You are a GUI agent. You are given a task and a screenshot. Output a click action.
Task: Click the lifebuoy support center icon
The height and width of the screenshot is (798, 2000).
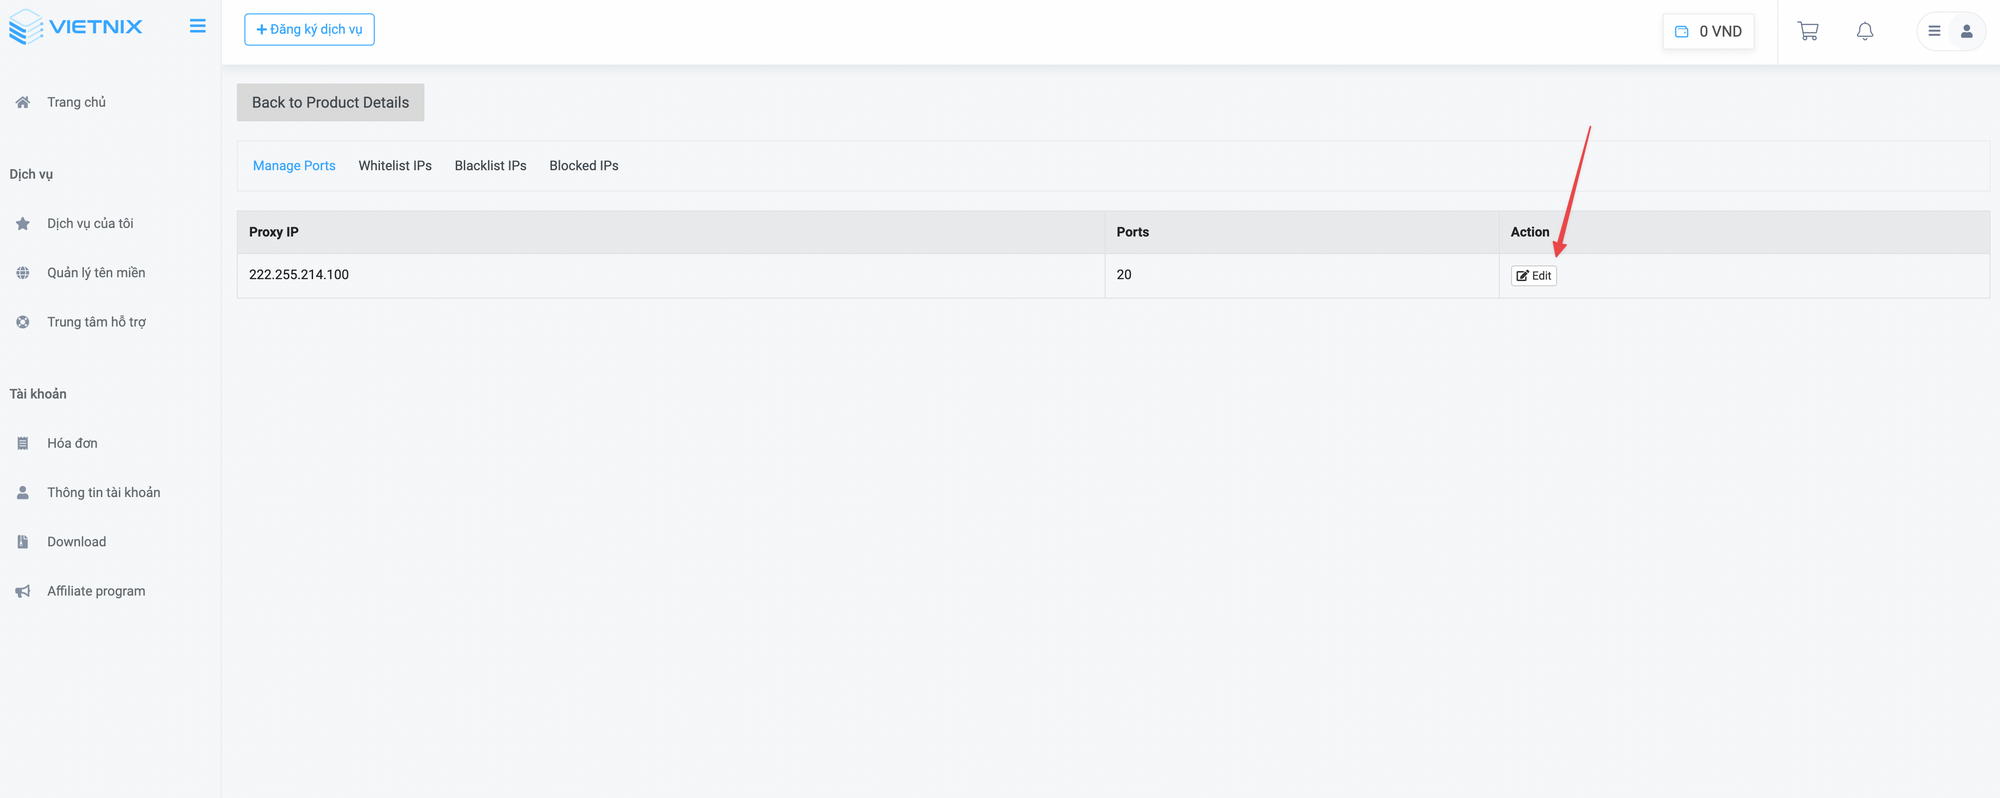point(23,322)
